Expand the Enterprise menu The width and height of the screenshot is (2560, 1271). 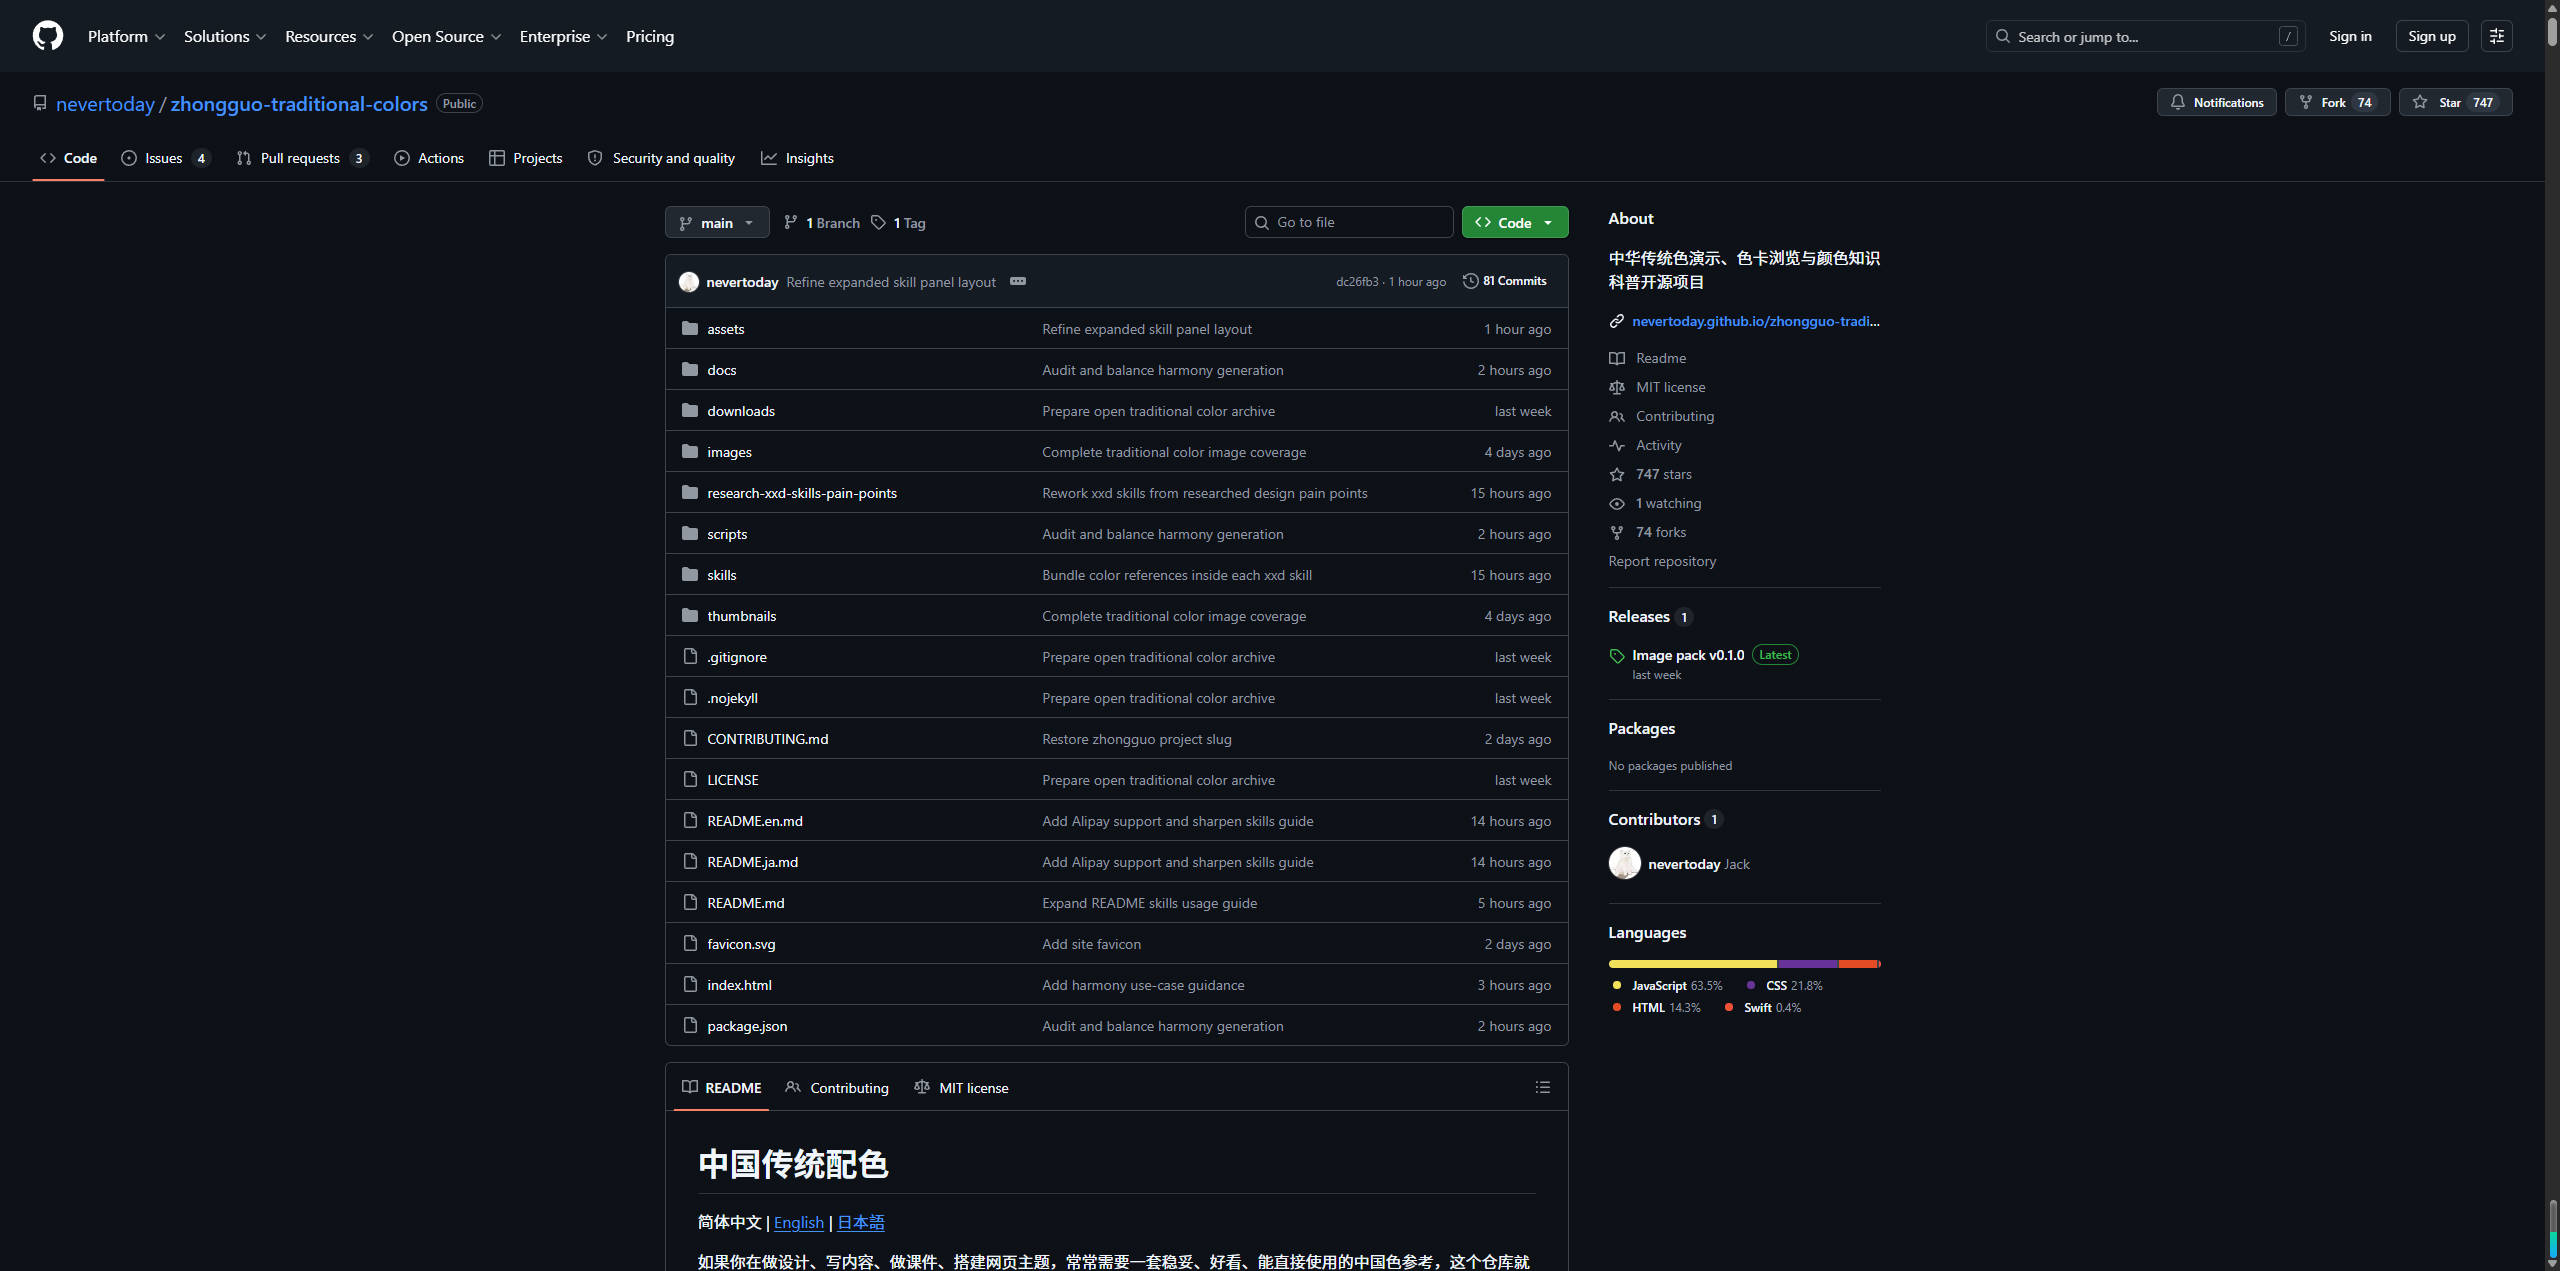[563, 36]
